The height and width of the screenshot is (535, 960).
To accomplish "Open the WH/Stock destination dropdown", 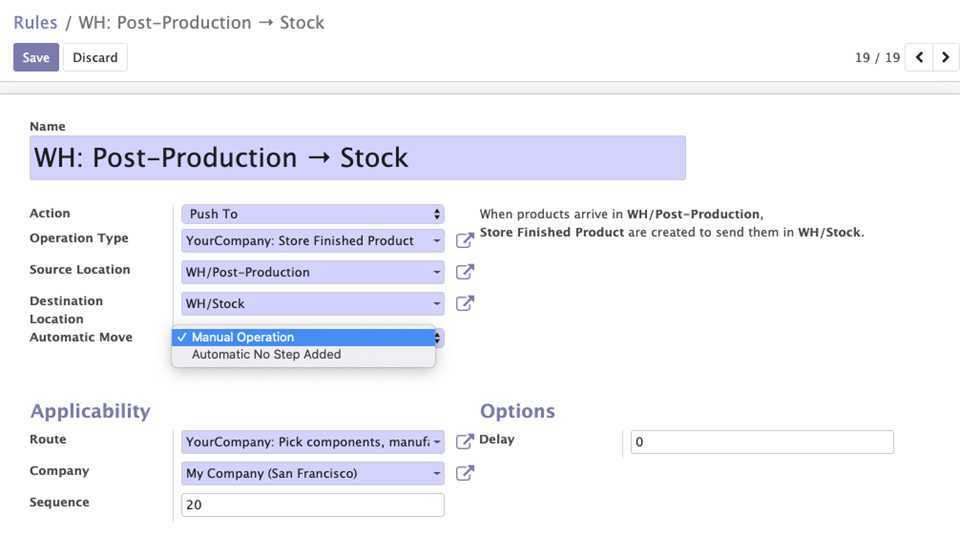I will click(x=313, y=304).
